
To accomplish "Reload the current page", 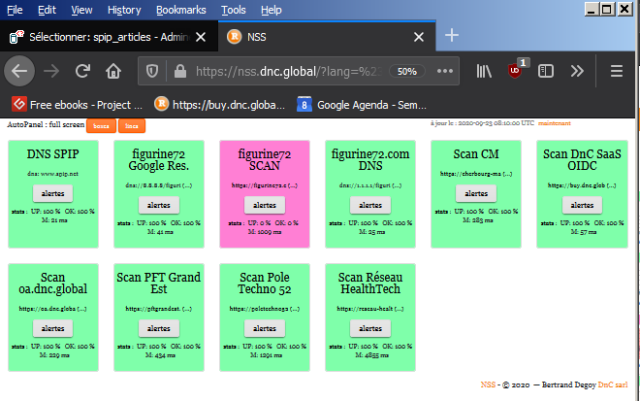I will pos(83,71).
